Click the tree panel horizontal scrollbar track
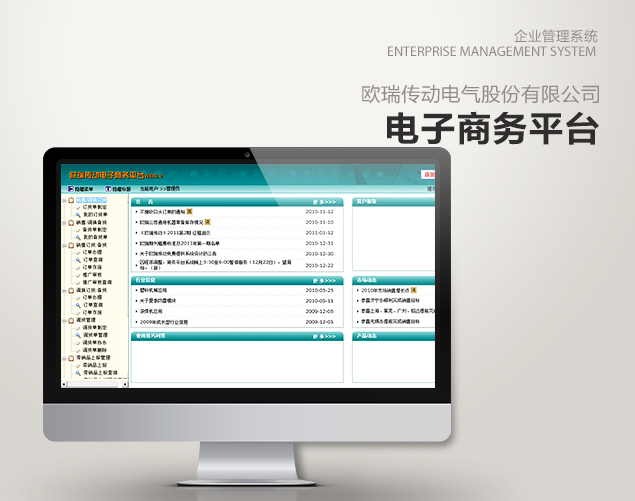 click(x=95, y=384)
